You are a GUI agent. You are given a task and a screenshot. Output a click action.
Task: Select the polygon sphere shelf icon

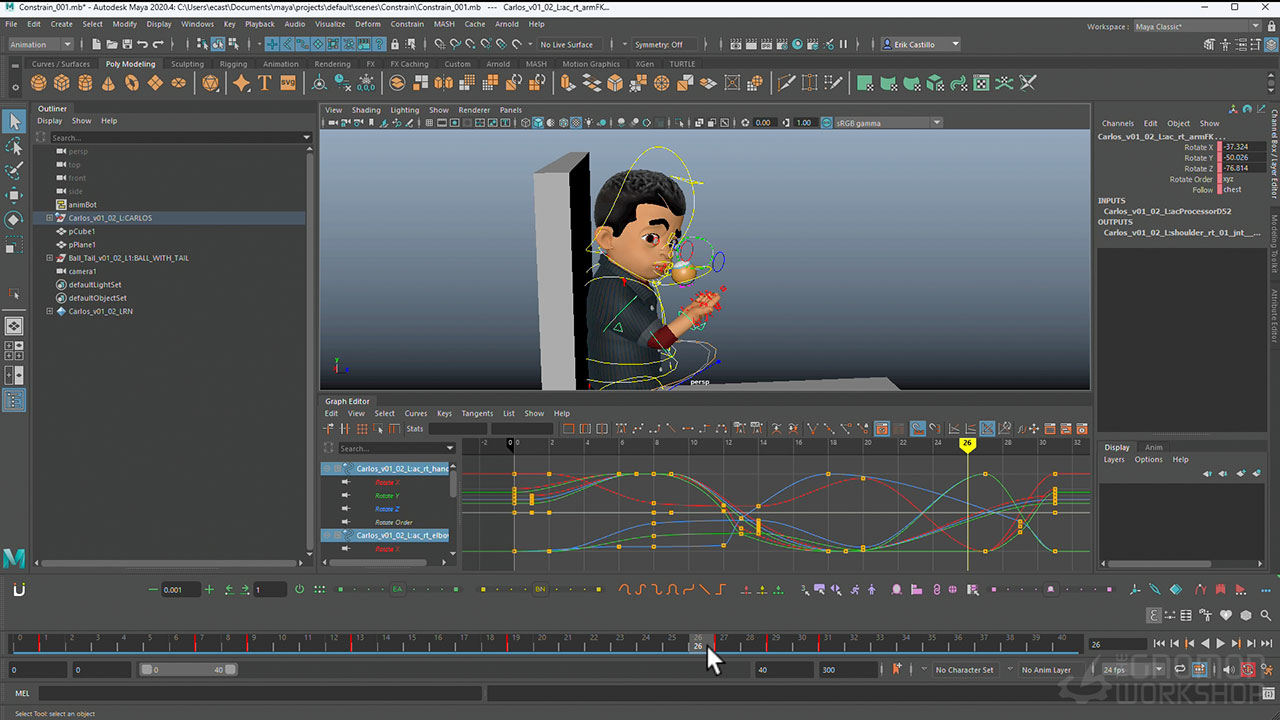pyautogui.click(x=38, y=83)
